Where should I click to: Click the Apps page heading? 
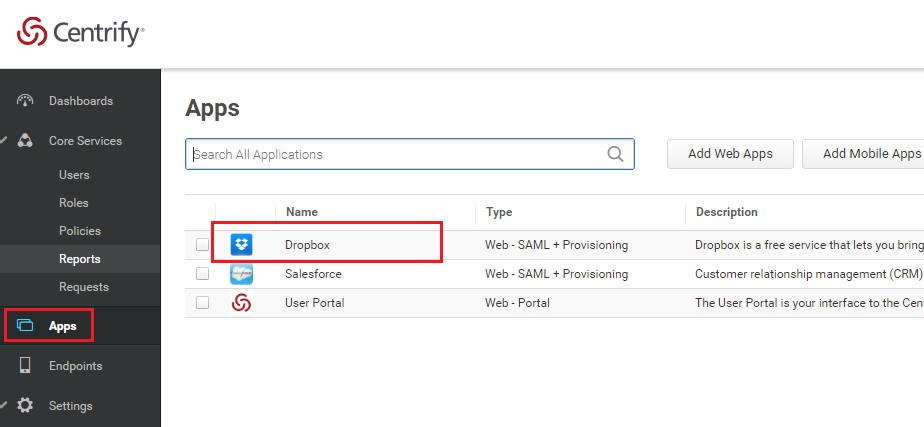coord(212,109)
